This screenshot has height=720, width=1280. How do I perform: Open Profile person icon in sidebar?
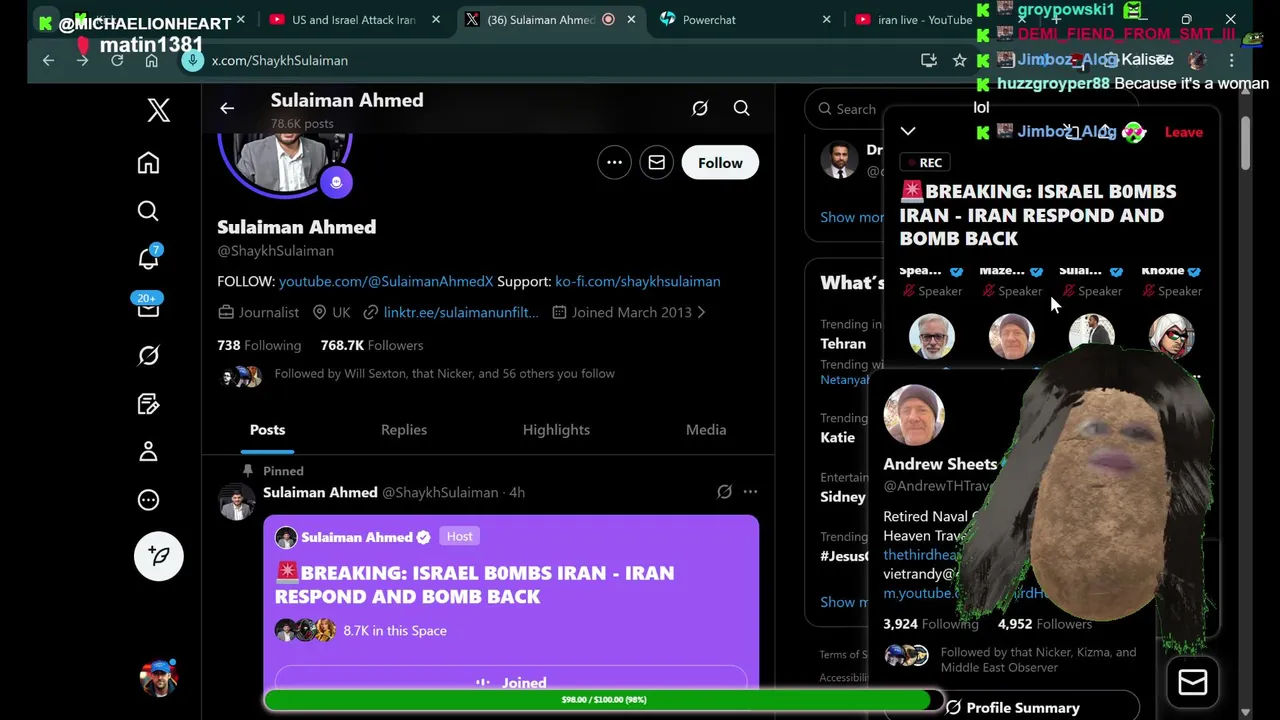click(148, 452)
